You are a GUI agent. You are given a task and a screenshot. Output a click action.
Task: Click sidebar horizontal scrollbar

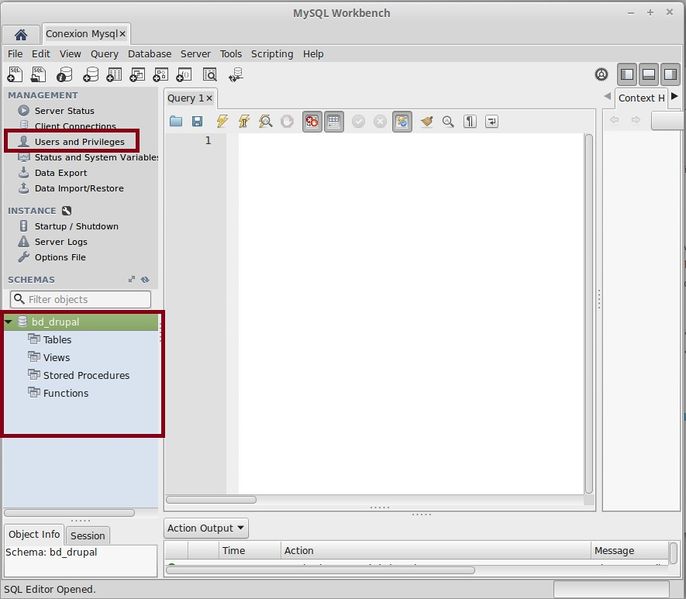(x=69, y=512)
